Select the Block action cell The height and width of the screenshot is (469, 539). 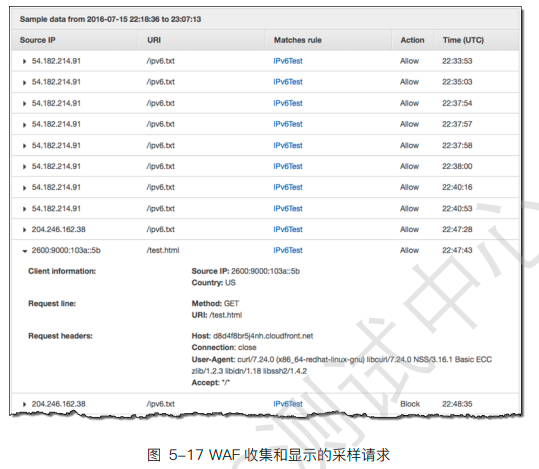(410, 404)
